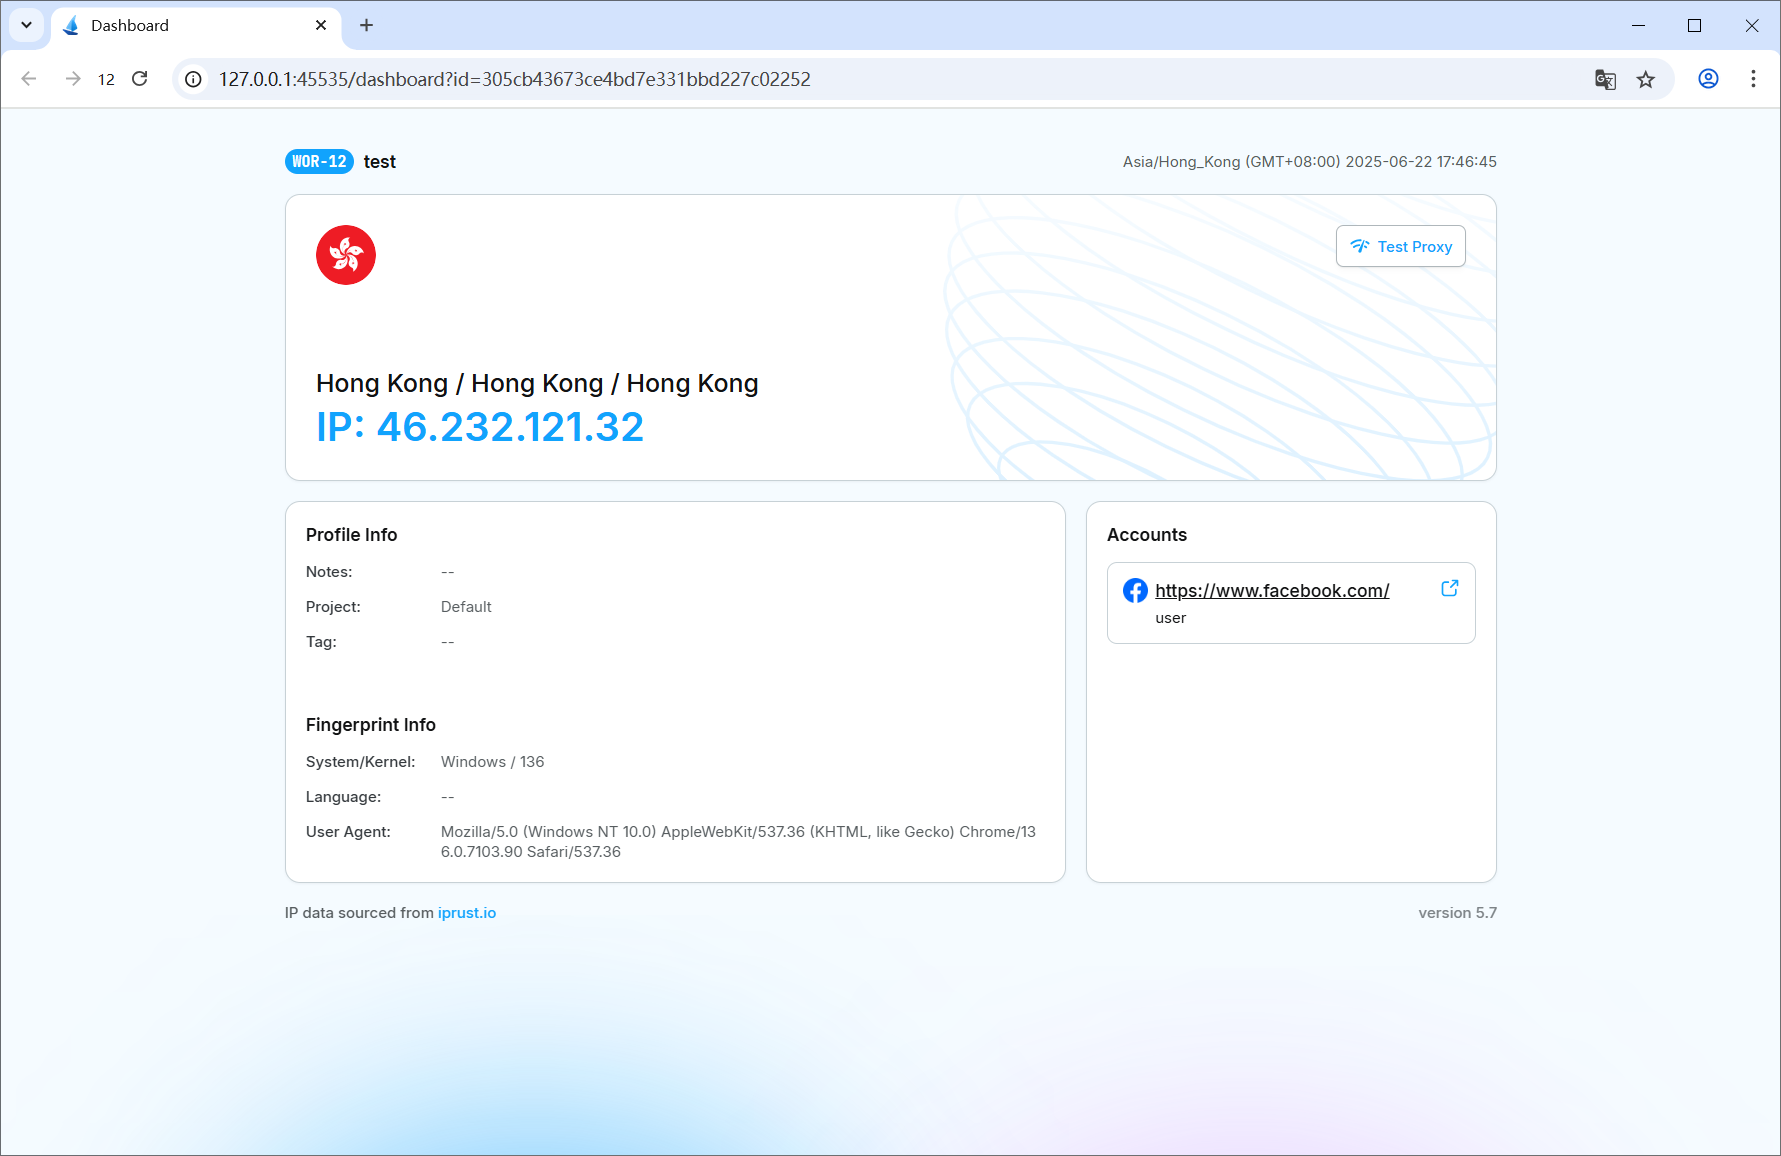The image size is (1781, 1156).
Task: Open the Facebook external link icon
Action: pos(1449,589)
